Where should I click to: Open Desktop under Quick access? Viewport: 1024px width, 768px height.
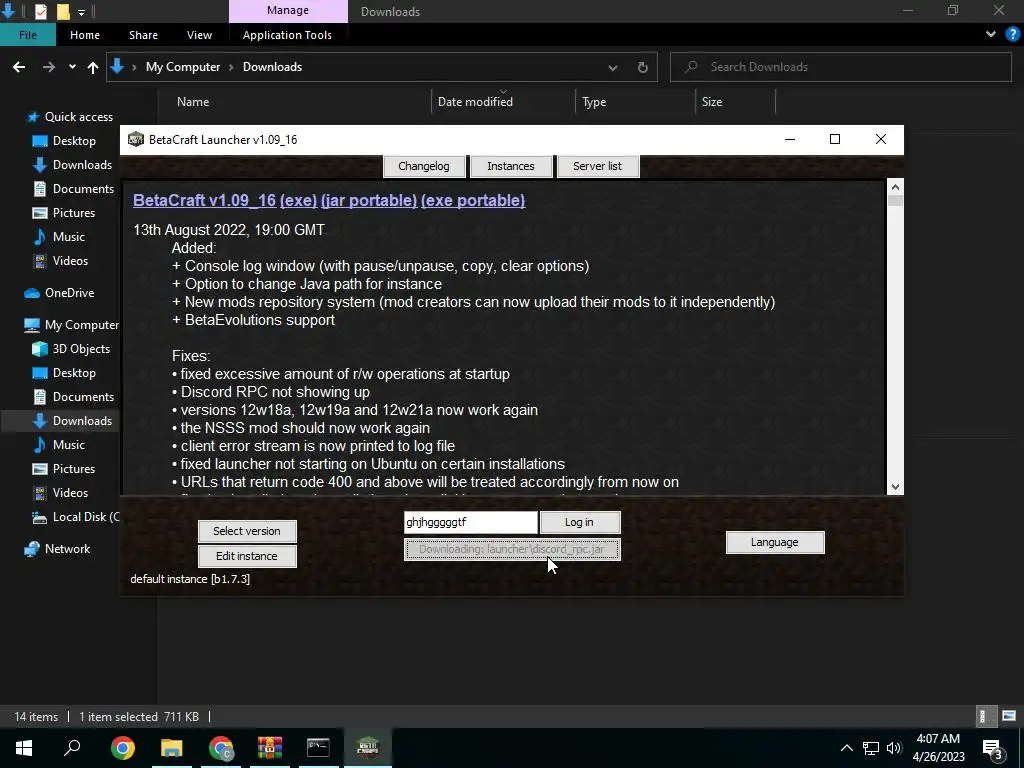(x=74, y=141)
